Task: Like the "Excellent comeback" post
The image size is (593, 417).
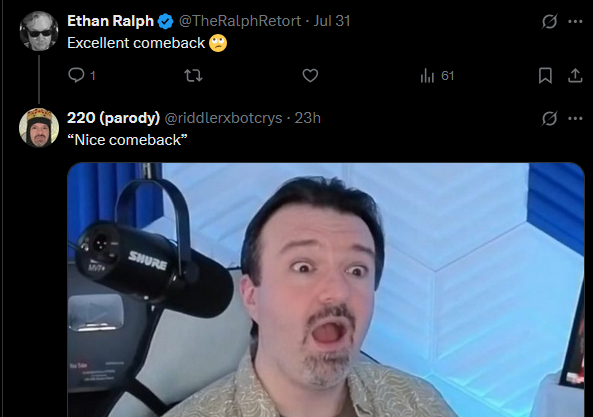Action: click(x=310, y=75)
